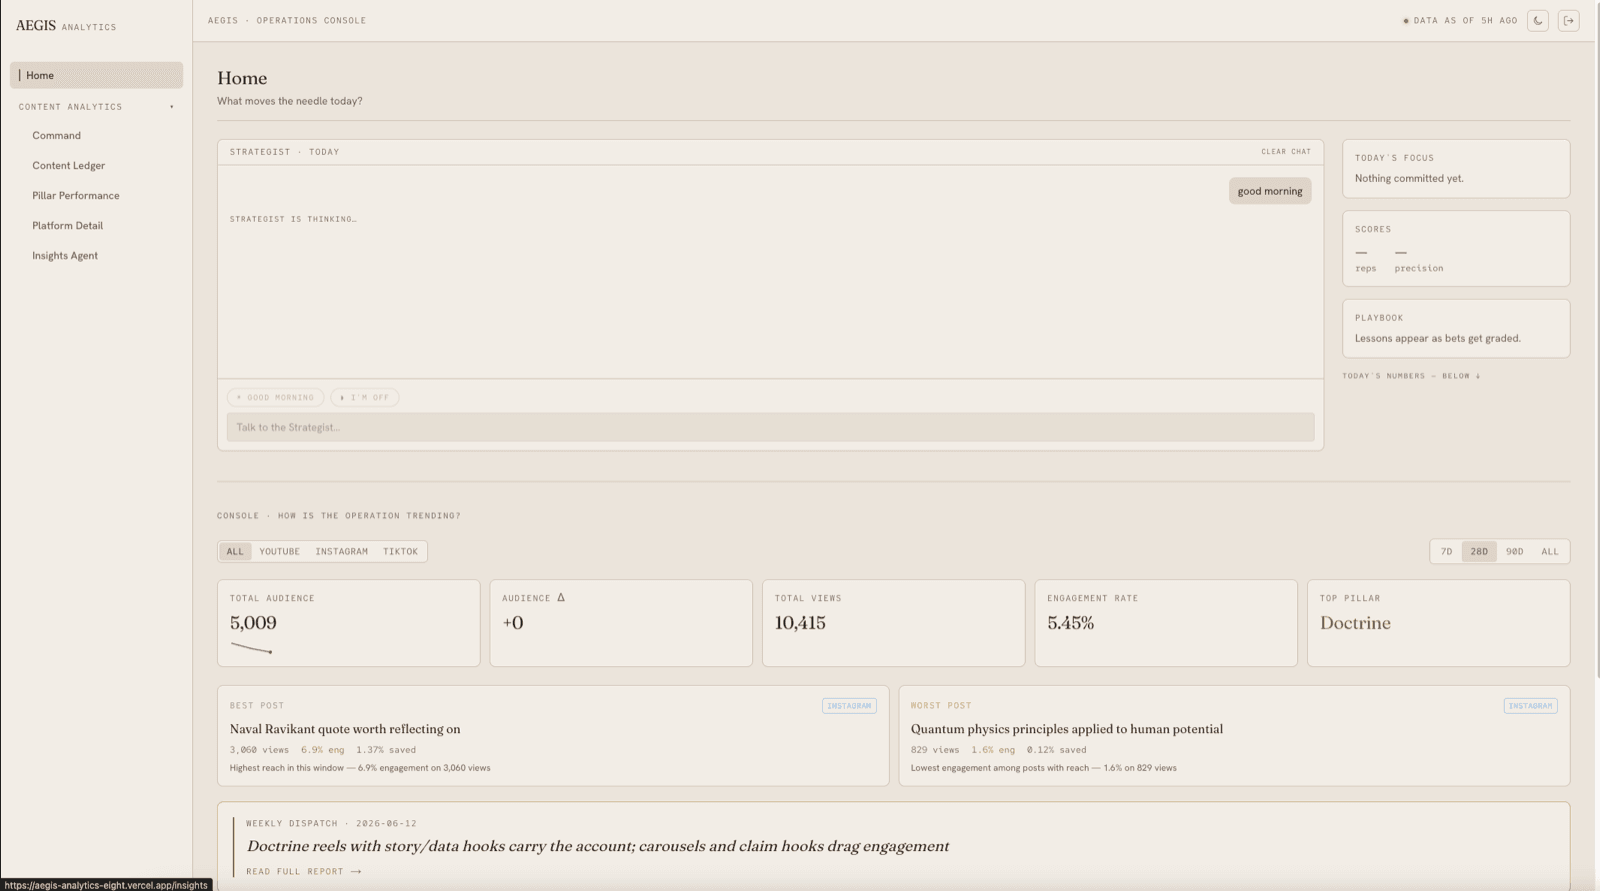Click Today's Numbers — Below label
Viewport: 1600px width, 891px height.
1411,376
